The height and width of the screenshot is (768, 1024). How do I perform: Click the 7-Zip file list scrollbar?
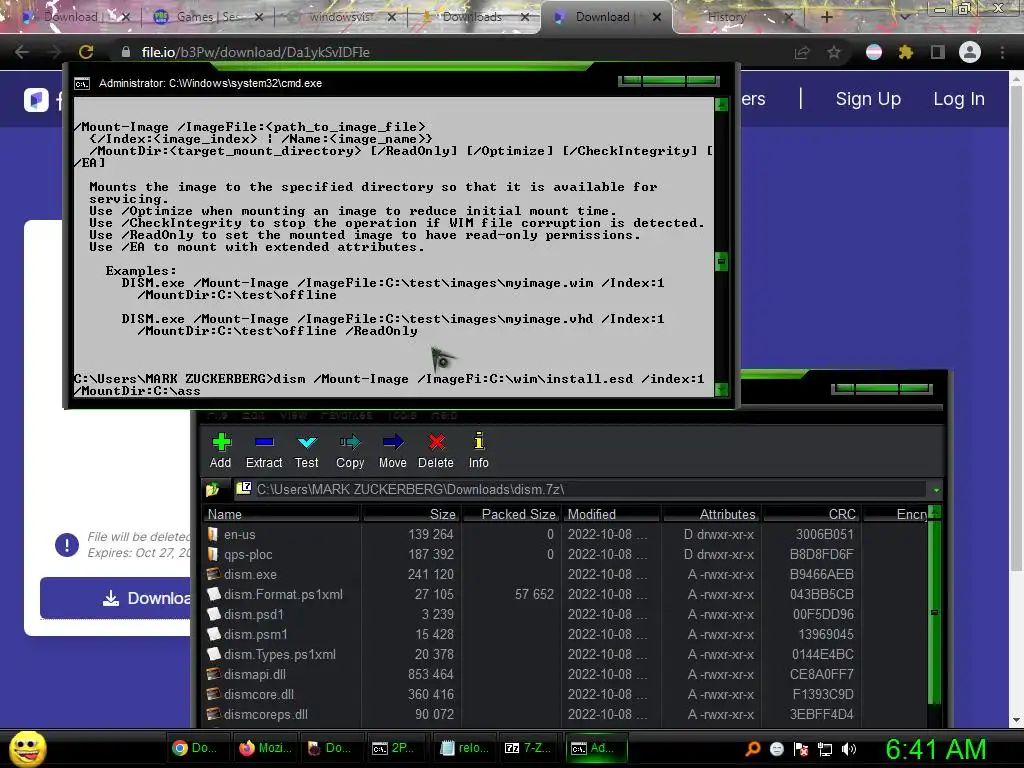pos(935,614)
